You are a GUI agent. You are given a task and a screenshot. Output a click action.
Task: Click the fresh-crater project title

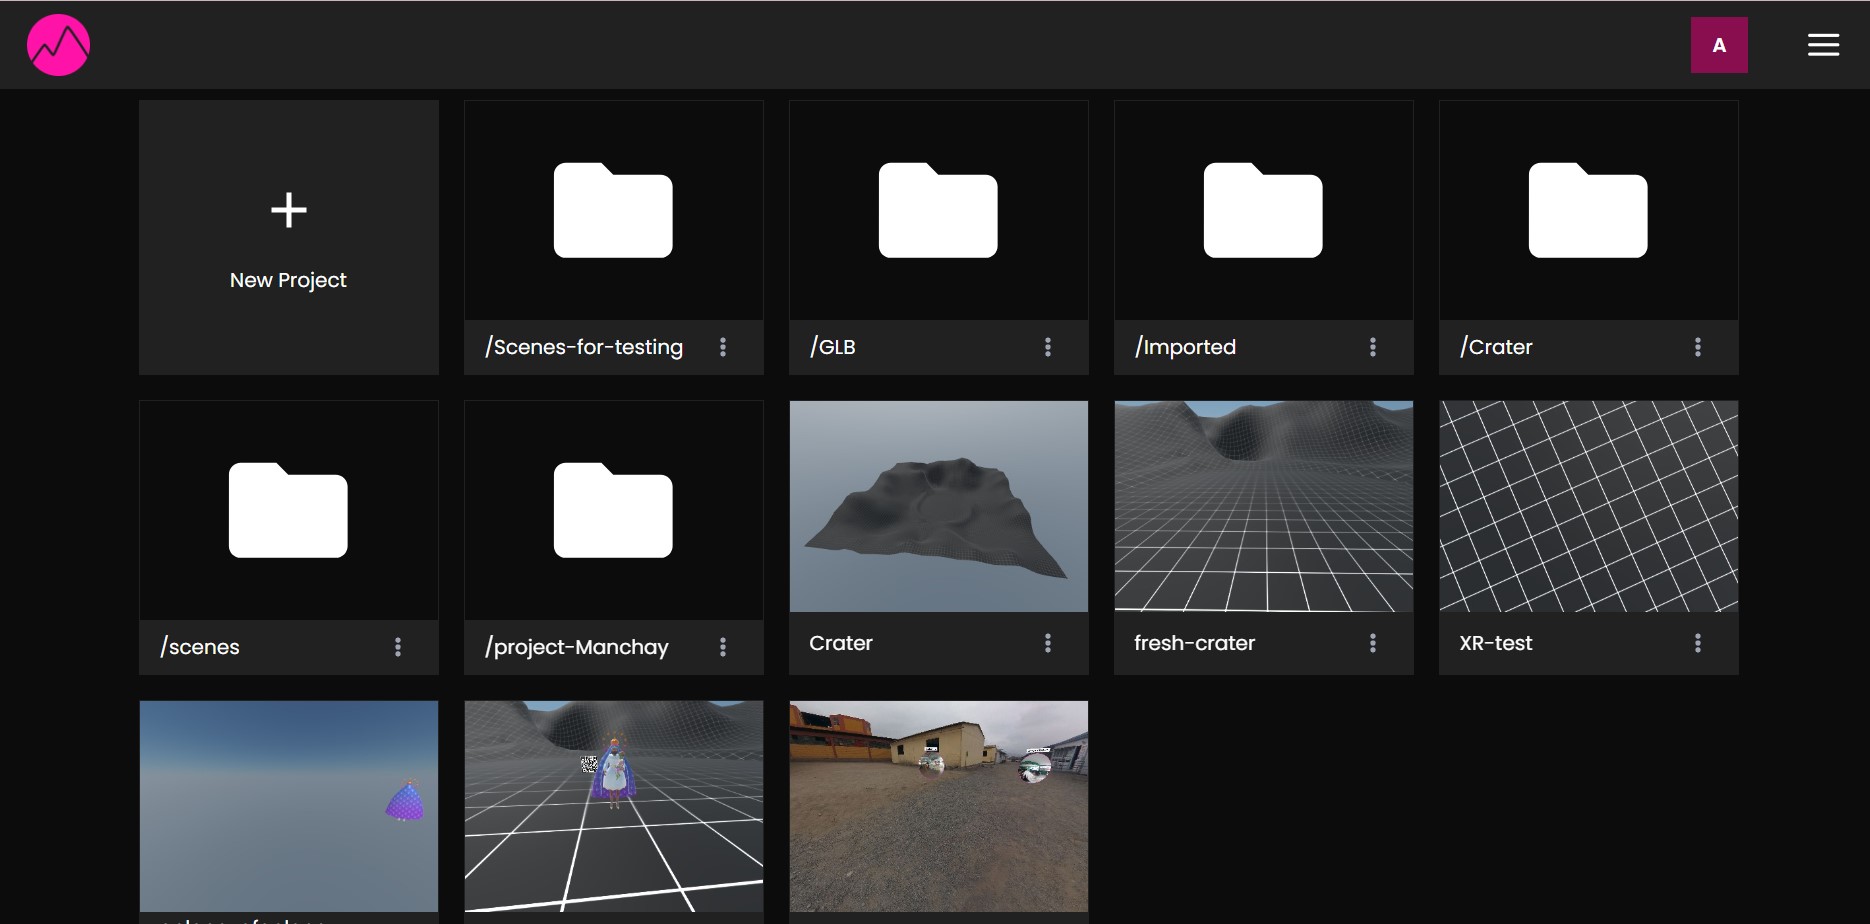[1194, 643]
